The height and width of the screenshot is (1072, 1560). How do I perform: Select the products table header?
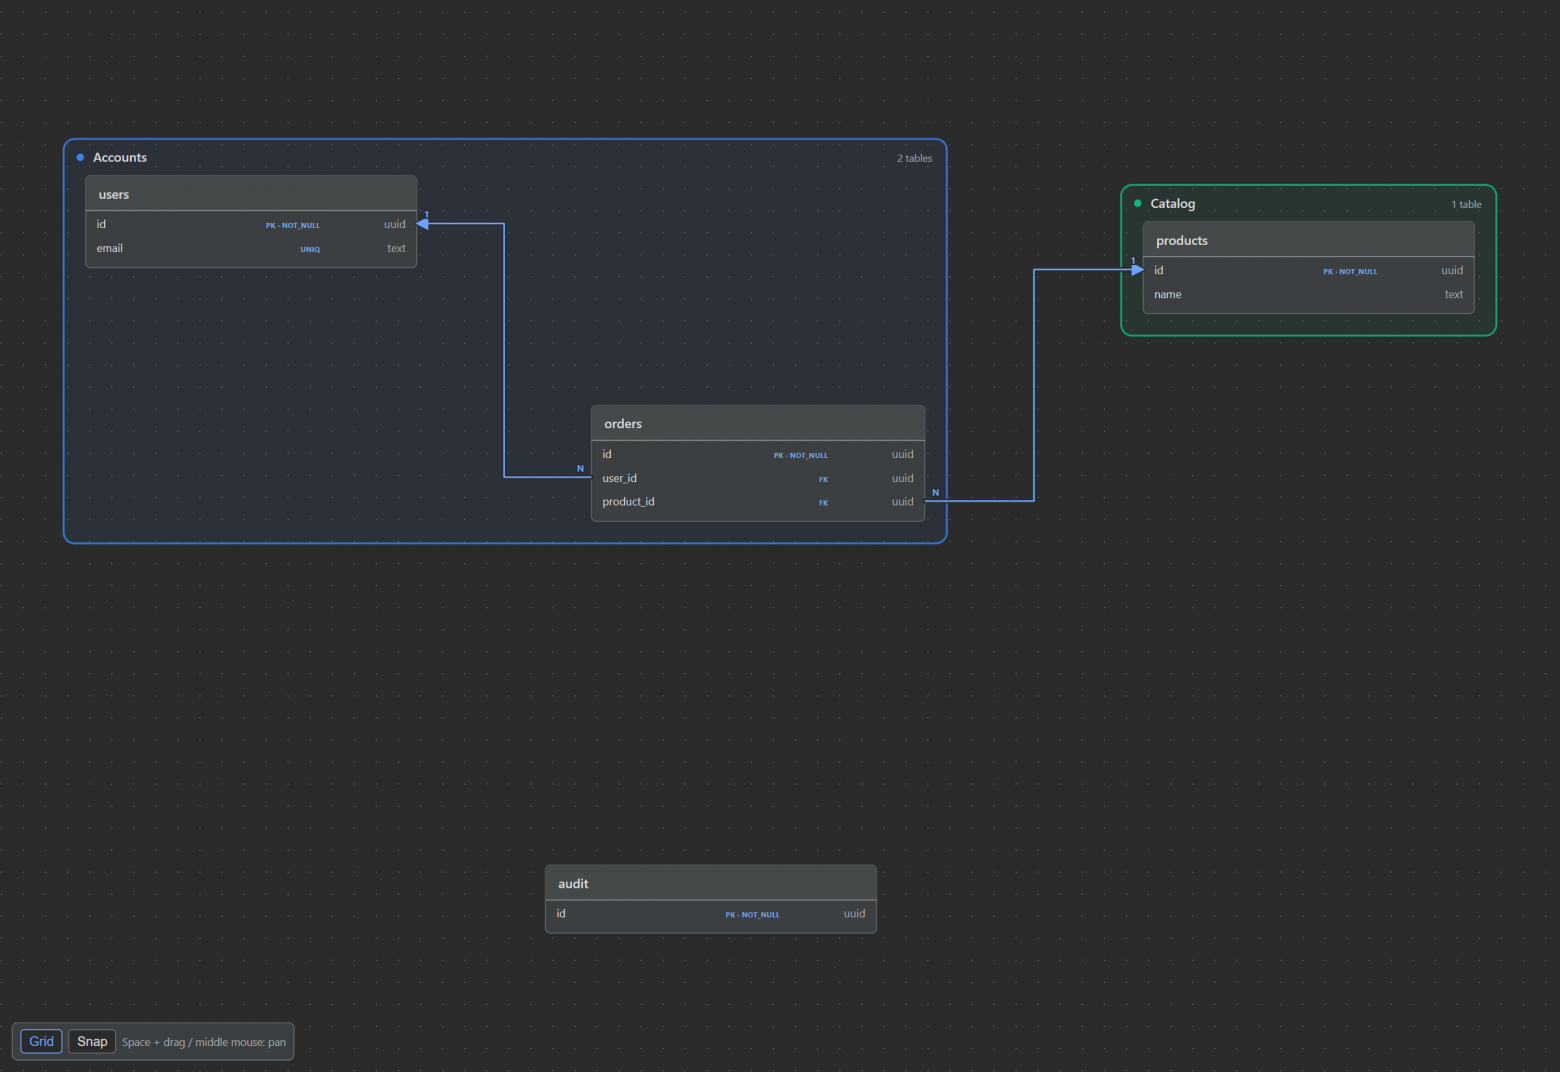pos(1308,240)
